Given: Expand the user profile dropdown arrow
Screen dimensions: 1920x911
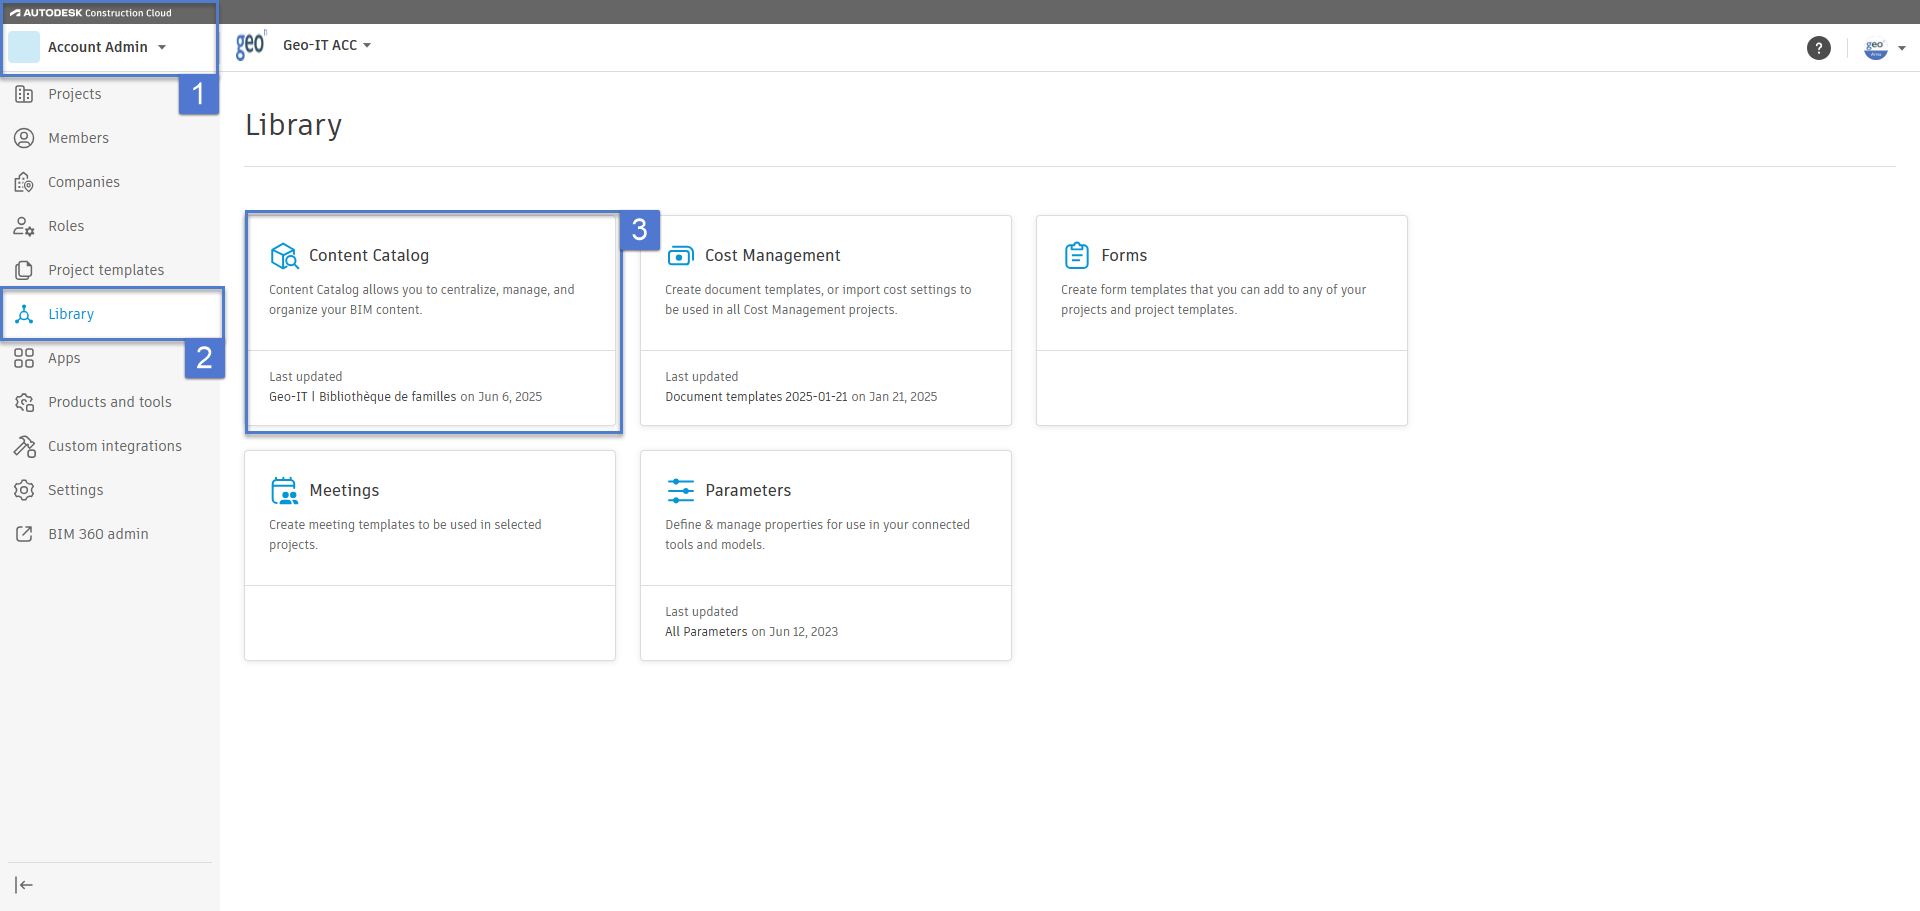Looking at the screenshot, I should tap(1901, 48).
